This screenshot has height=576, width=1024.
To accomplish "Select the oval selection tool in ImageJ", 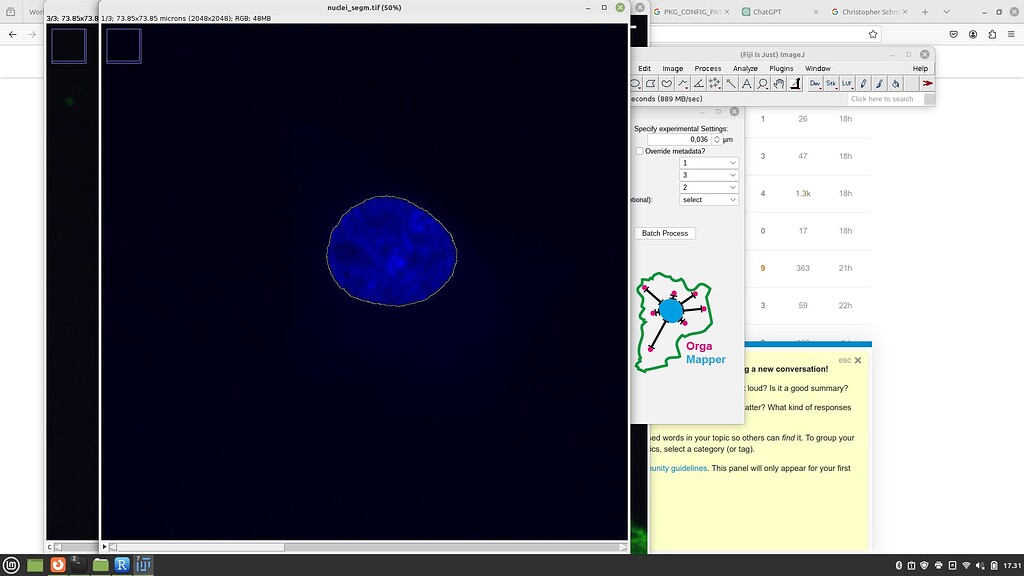I will pyautogui.click(x=634, y=83).
